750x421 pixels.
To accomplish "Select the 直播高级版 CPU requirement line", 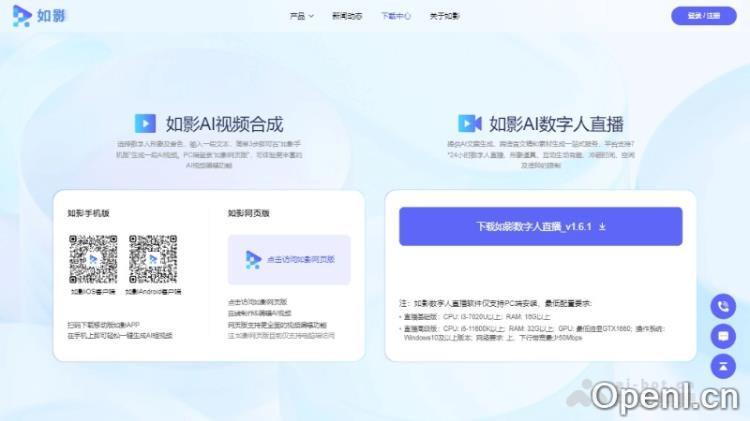I will (532, 333).
